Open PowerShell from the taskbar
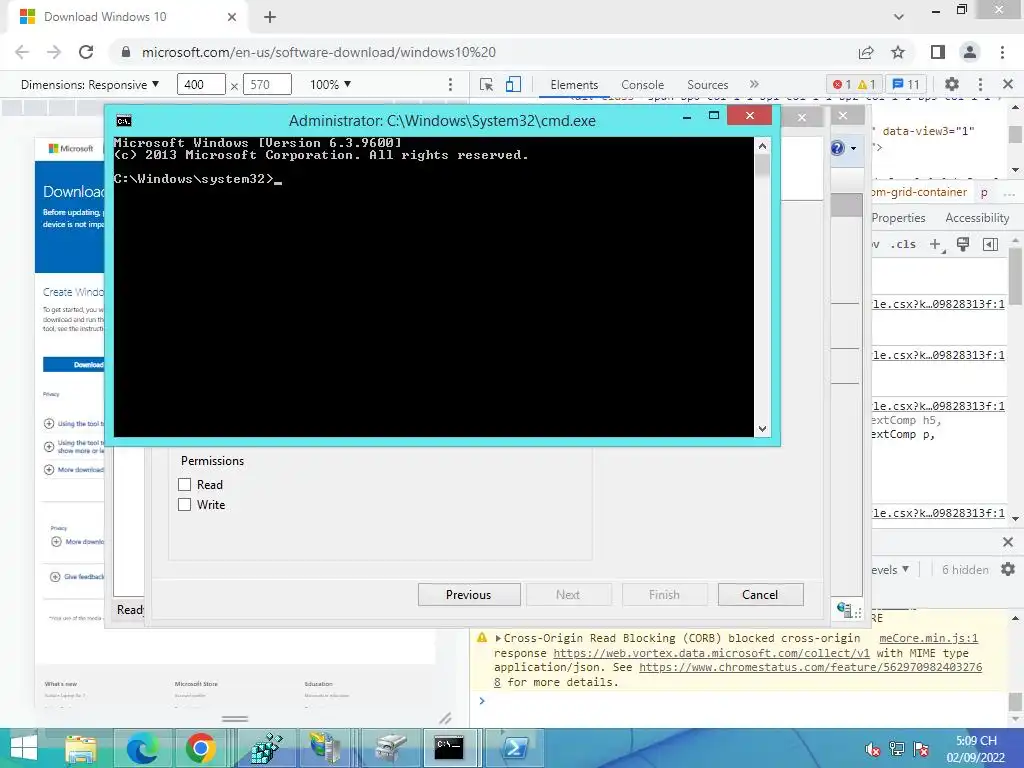The width and height of the screenshot is (1024, 768). point(515,748)
